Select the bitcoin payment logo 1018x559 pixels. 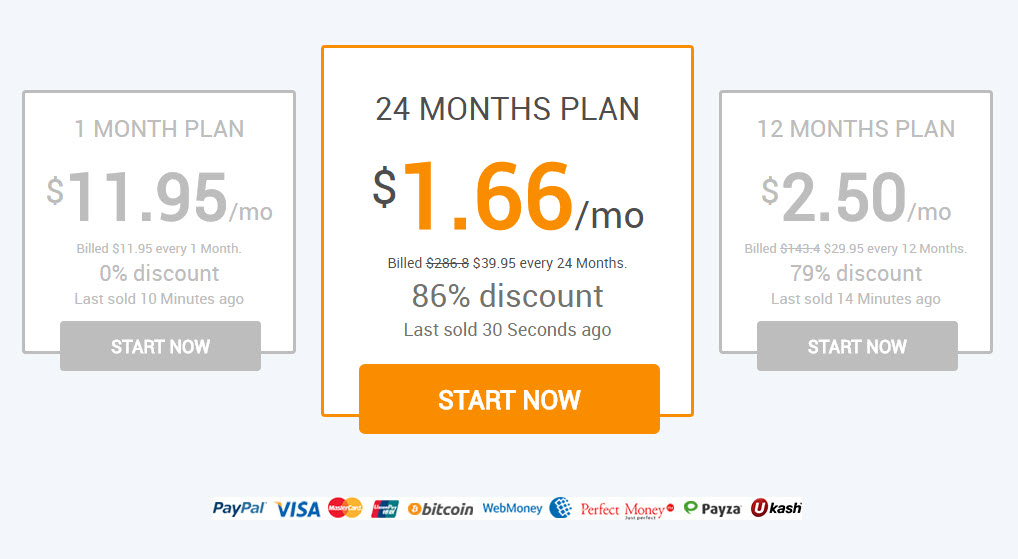click(441, 509)
